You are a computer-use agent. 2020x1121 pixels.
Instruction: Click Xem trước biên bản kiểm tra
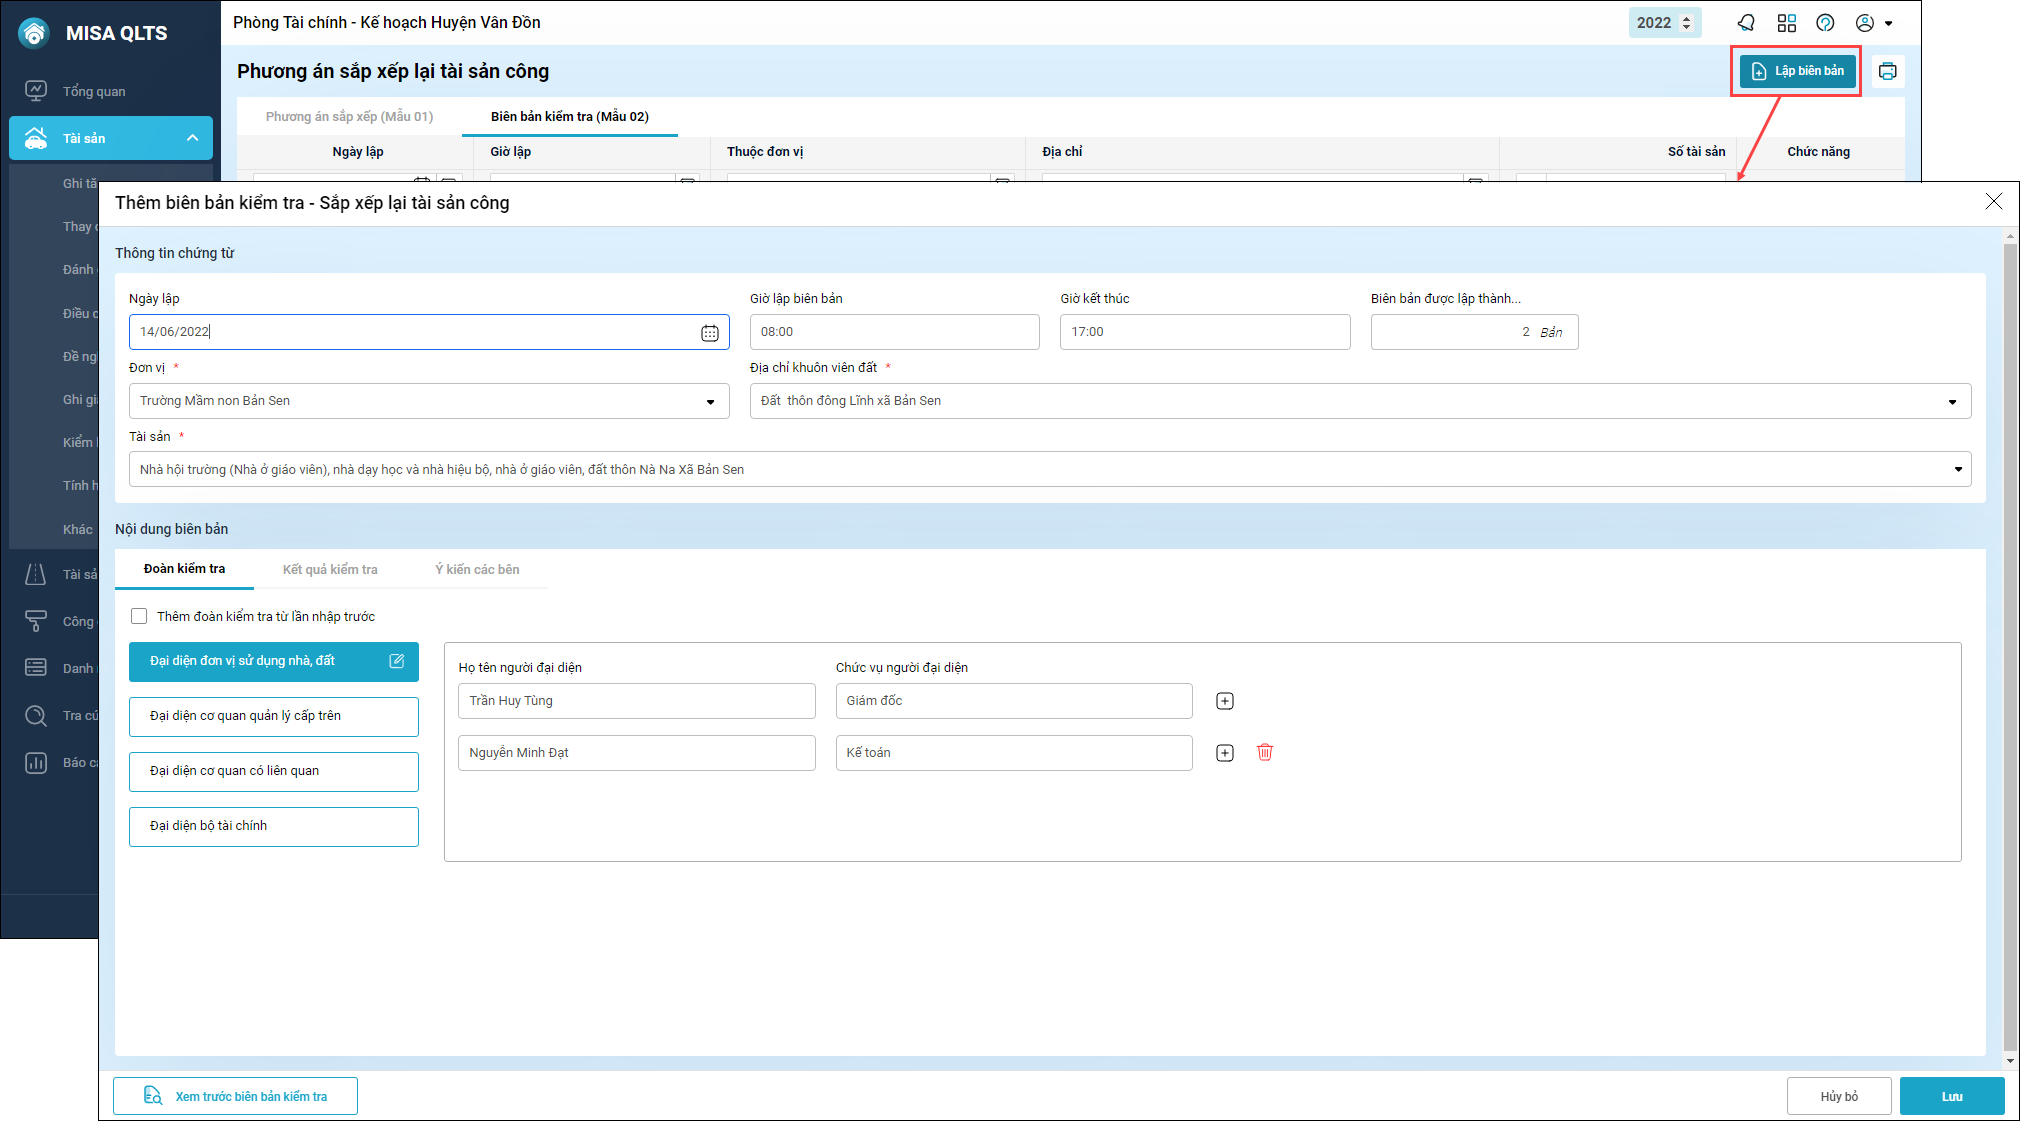[236, 1097]
